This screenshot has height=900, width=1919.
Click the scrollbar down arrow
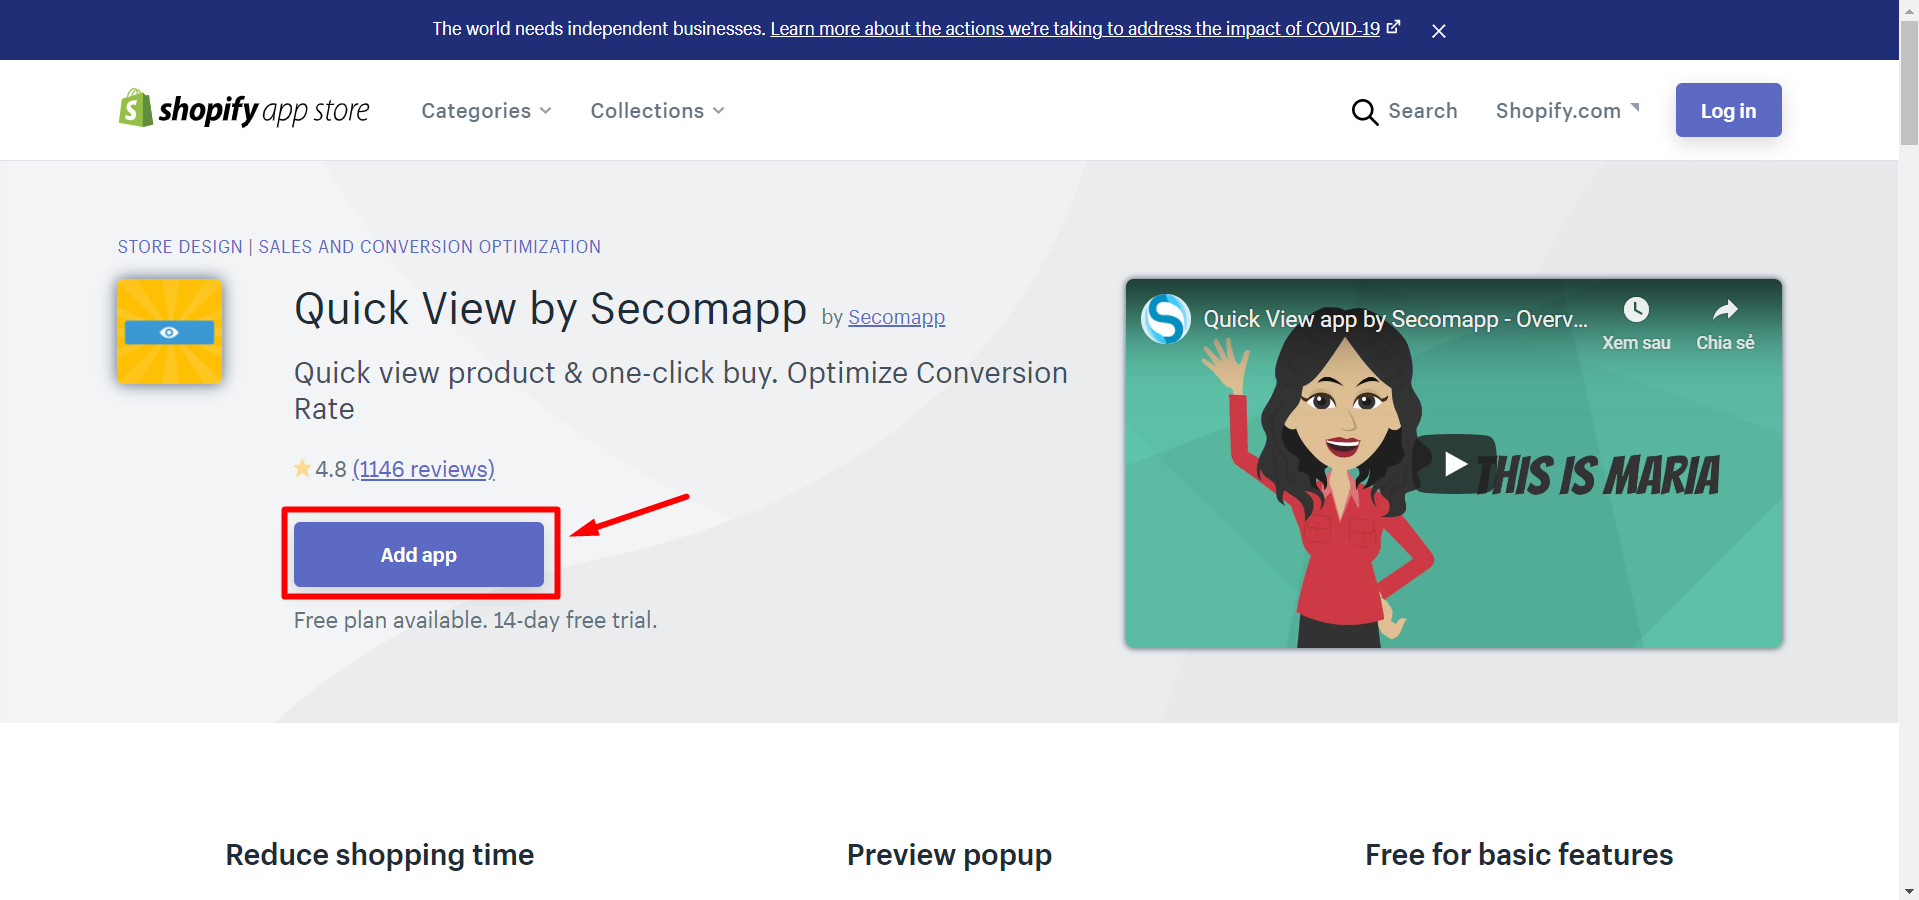[x=1909, y=891]
